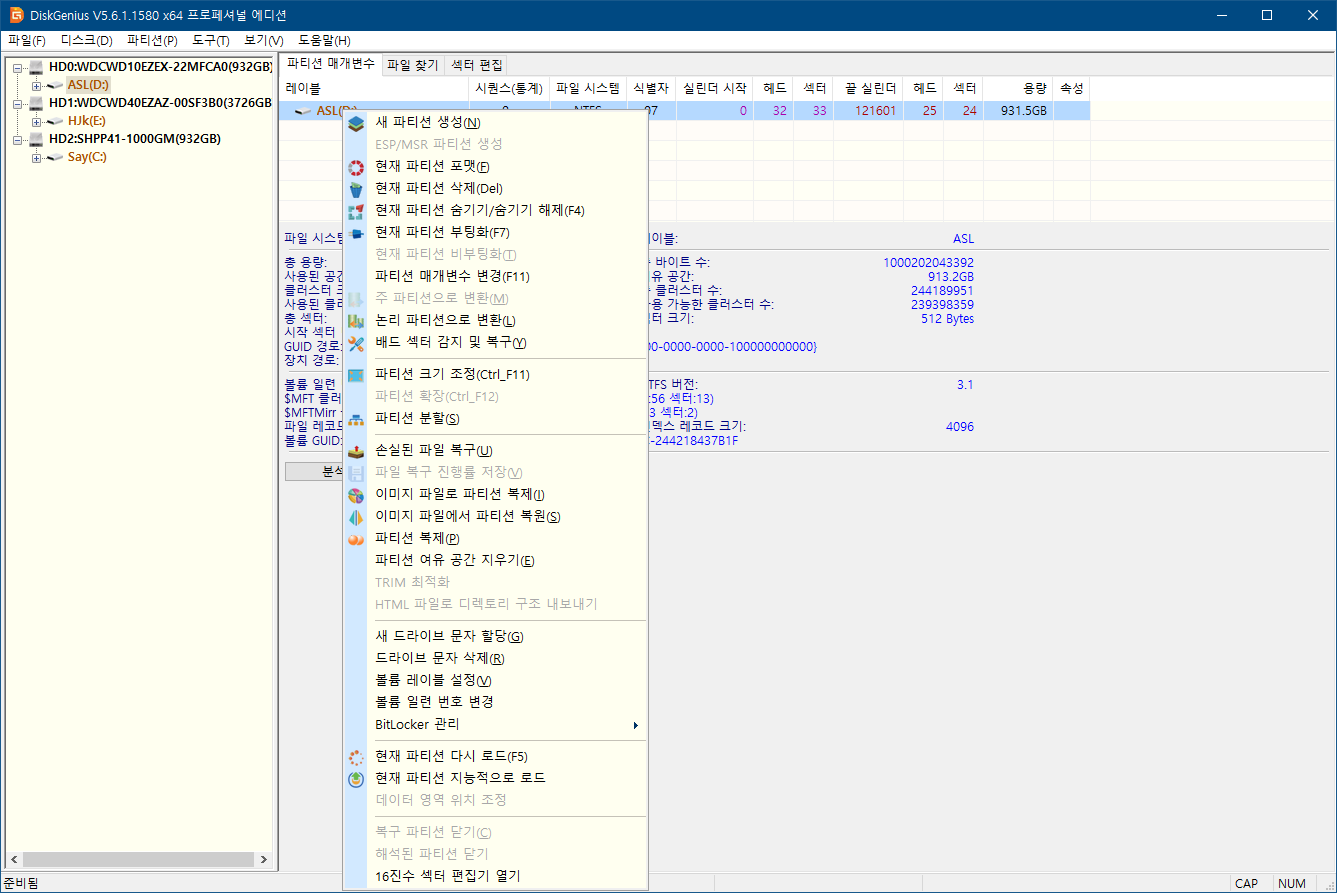Open the 보기(V) menu
The height and width of the screenshot is (893, 1337).
click(x=264, y=41)
